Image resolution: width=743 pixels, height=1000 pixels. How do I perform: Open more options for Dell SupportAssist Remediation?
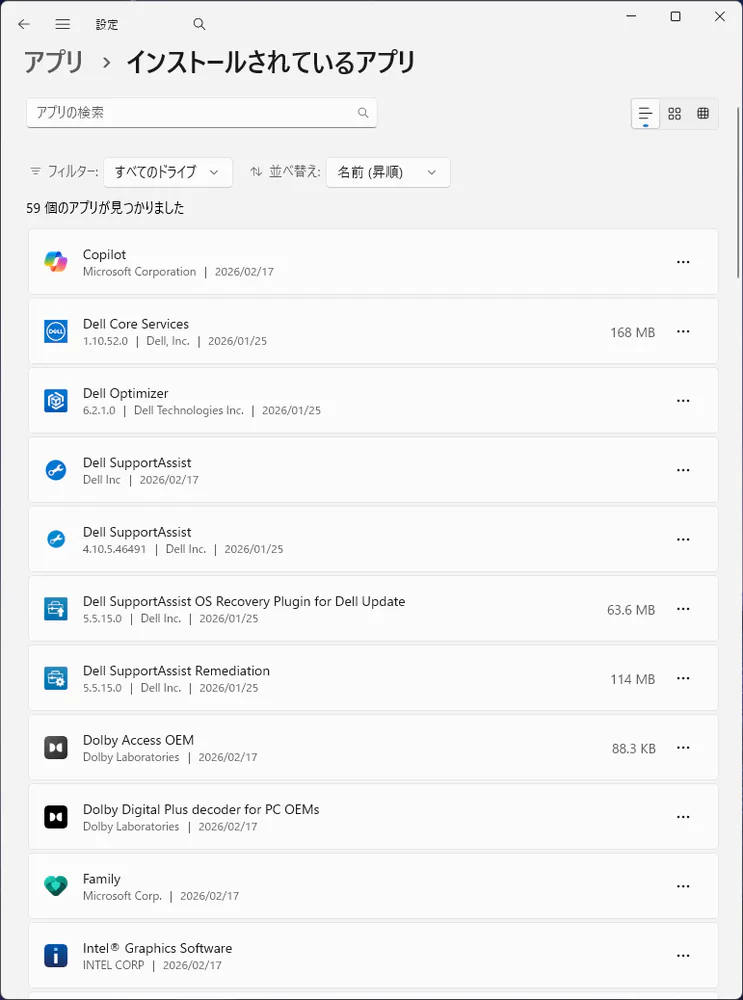[x=683, y=678]
